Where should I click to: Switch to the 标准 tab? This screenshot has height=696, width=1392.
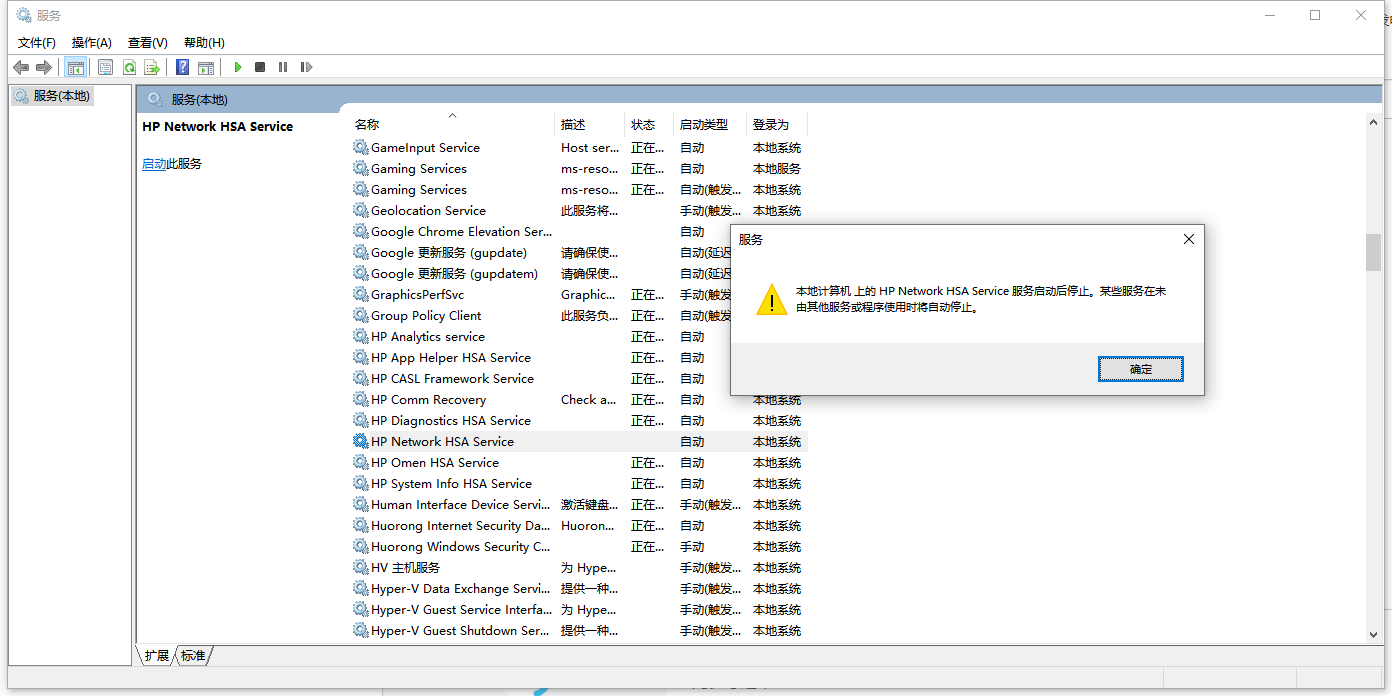pyautogui.click(x=192, y=656)
